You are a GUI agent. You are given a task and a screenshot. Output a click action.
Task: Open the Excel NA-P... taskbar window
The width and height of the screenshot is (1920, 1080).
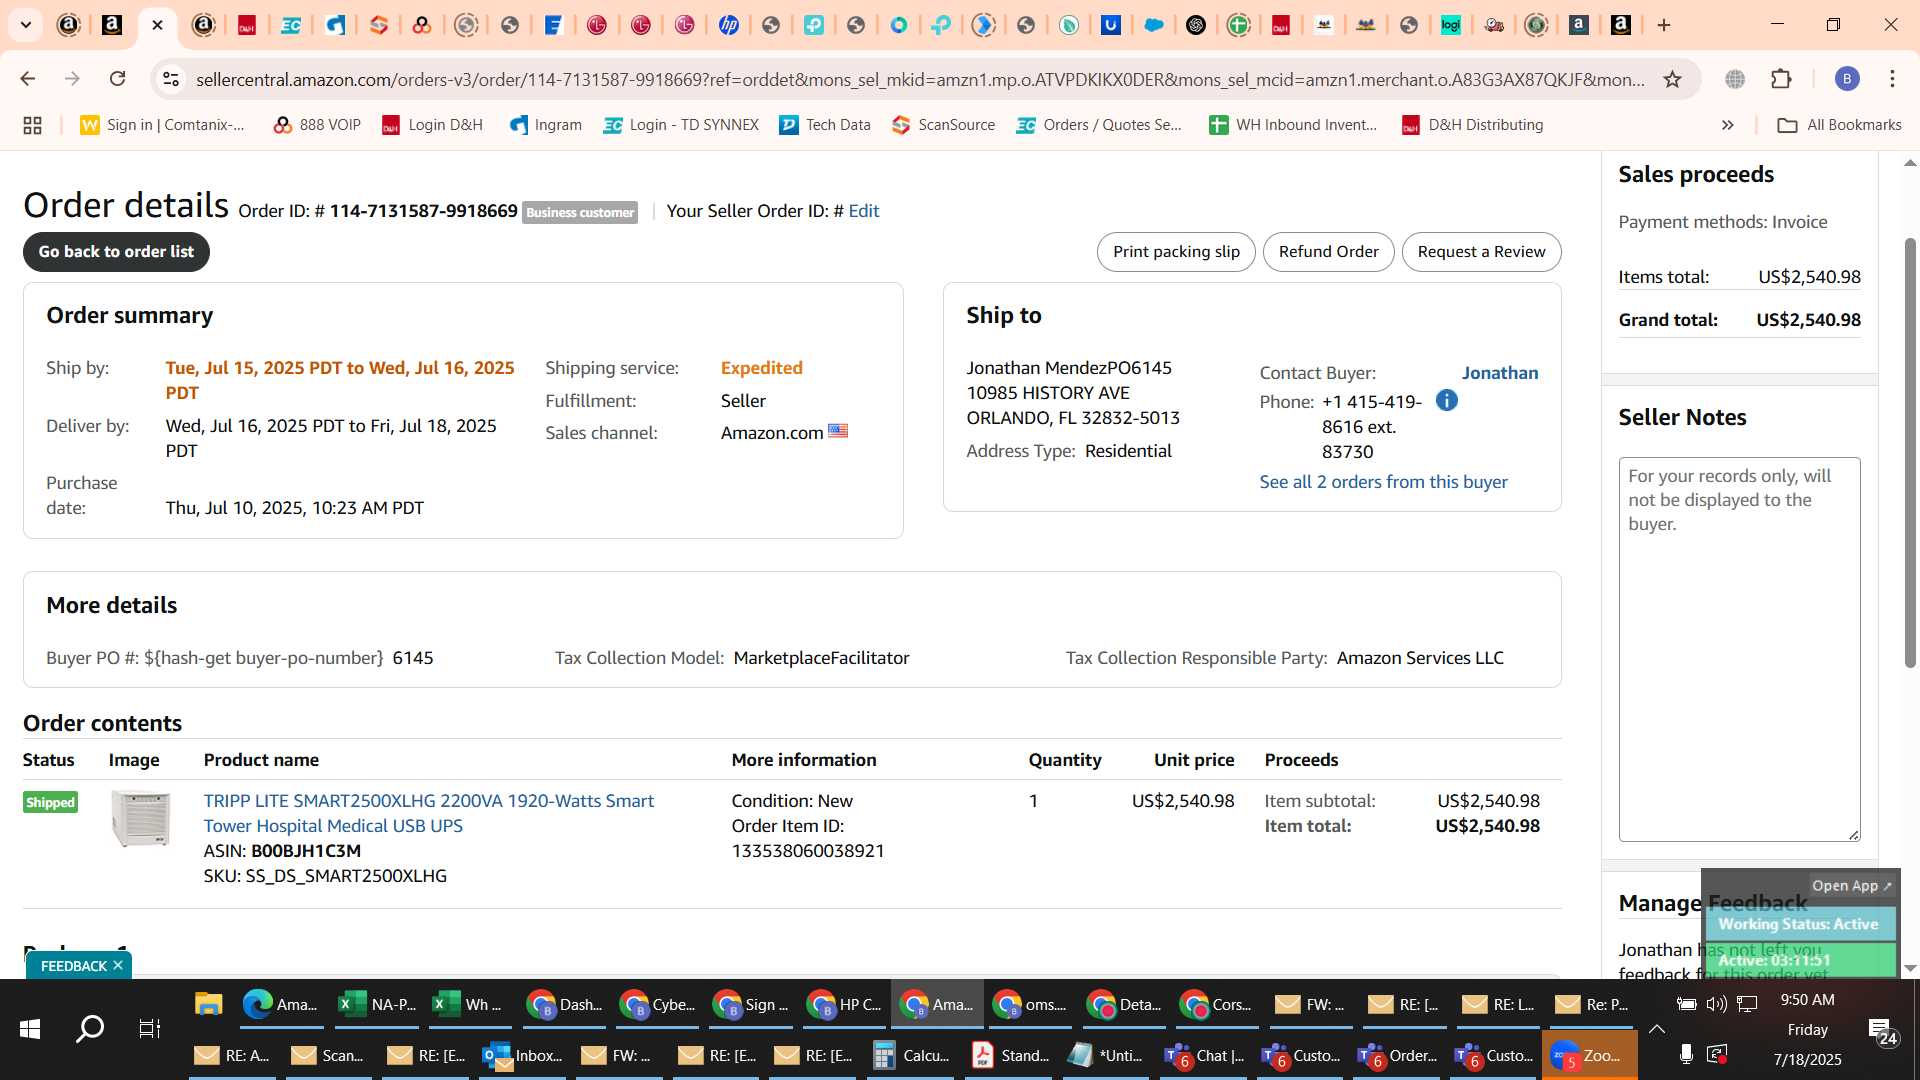[376, 1004]
